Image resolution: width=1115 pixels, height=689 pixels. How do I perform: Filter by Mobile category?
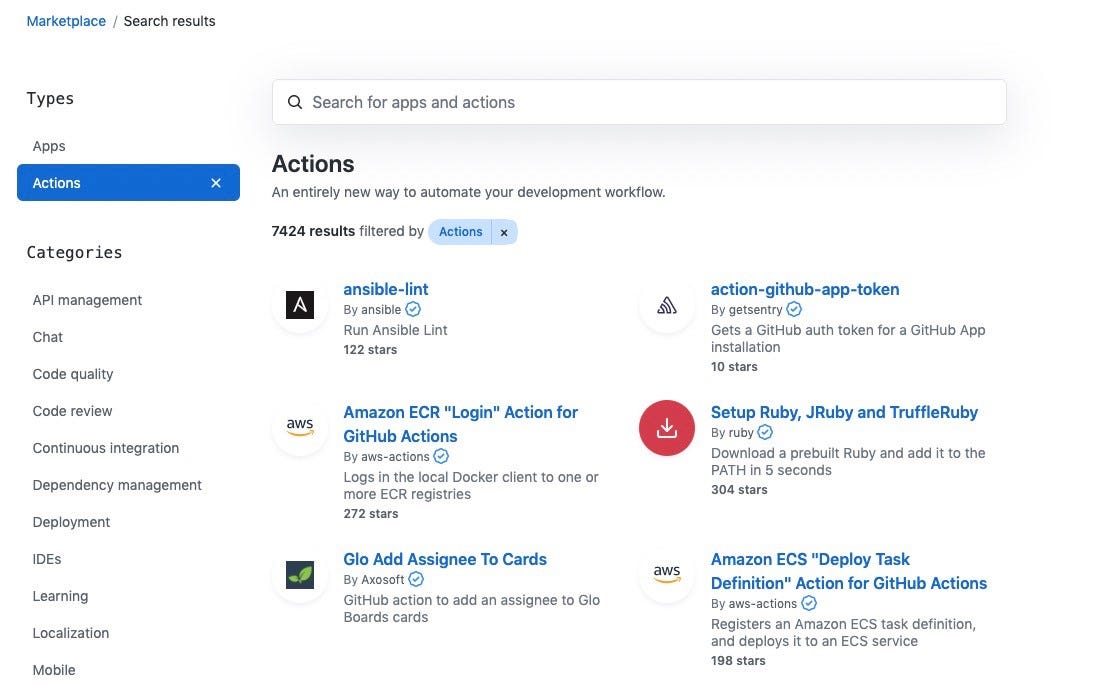54,670
